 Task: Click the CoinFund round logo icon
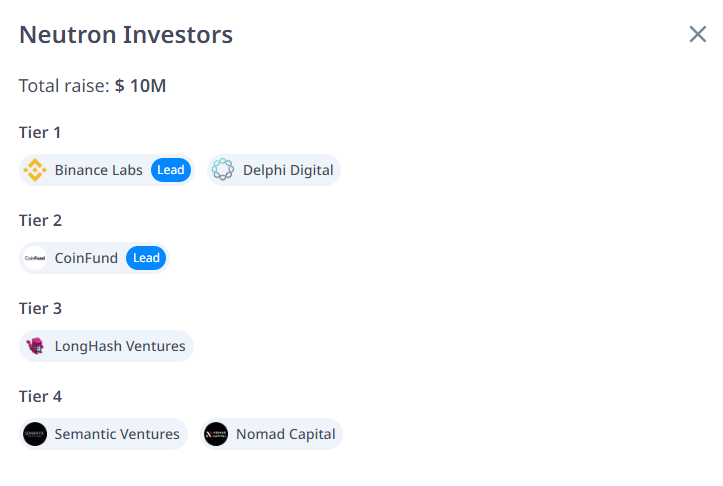[x=35, y=258]
